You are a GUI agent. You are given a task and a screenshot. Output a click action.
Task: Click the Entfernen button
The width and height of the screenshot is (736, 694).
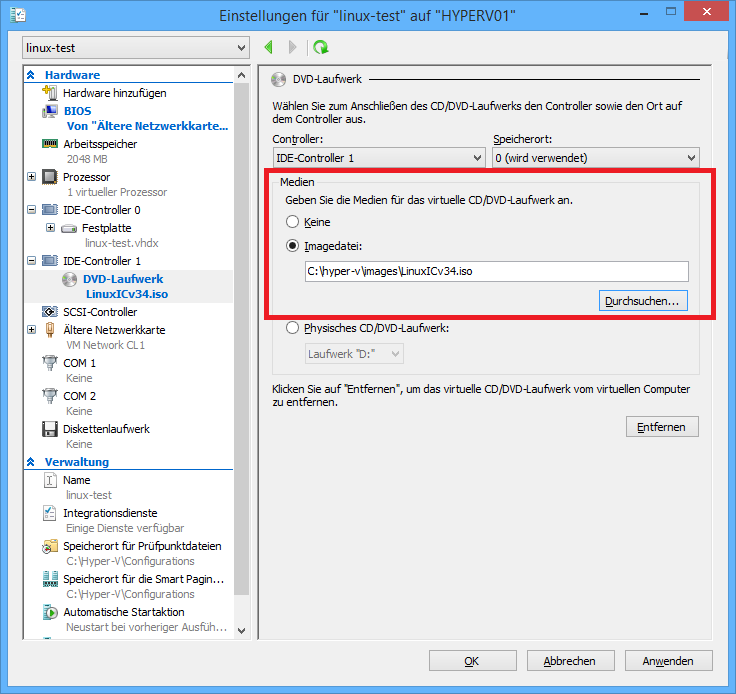pos(662,427)
